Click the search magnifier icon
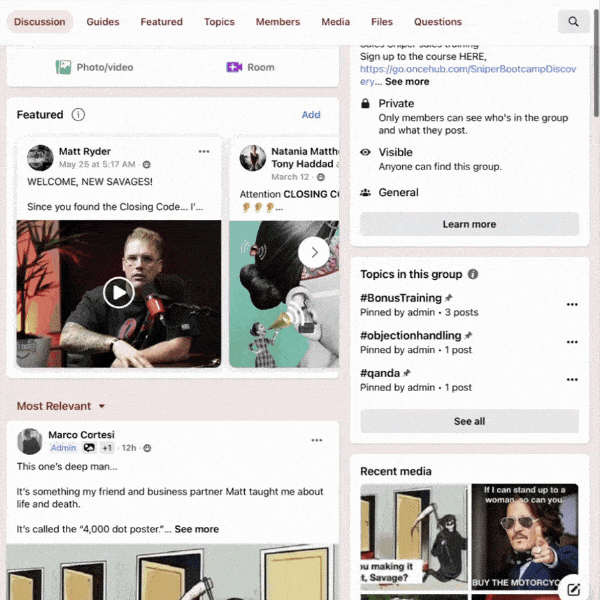 coord(573,22)
